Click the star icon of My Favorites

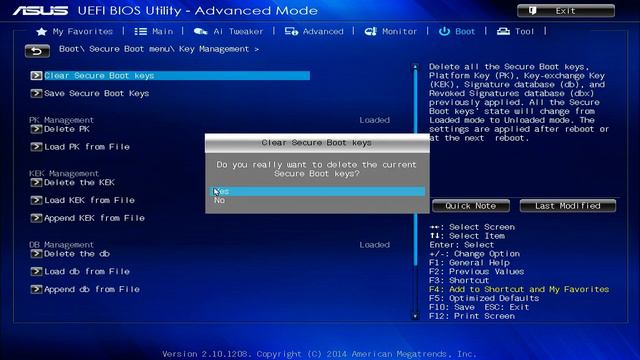(x=42, y=31)
